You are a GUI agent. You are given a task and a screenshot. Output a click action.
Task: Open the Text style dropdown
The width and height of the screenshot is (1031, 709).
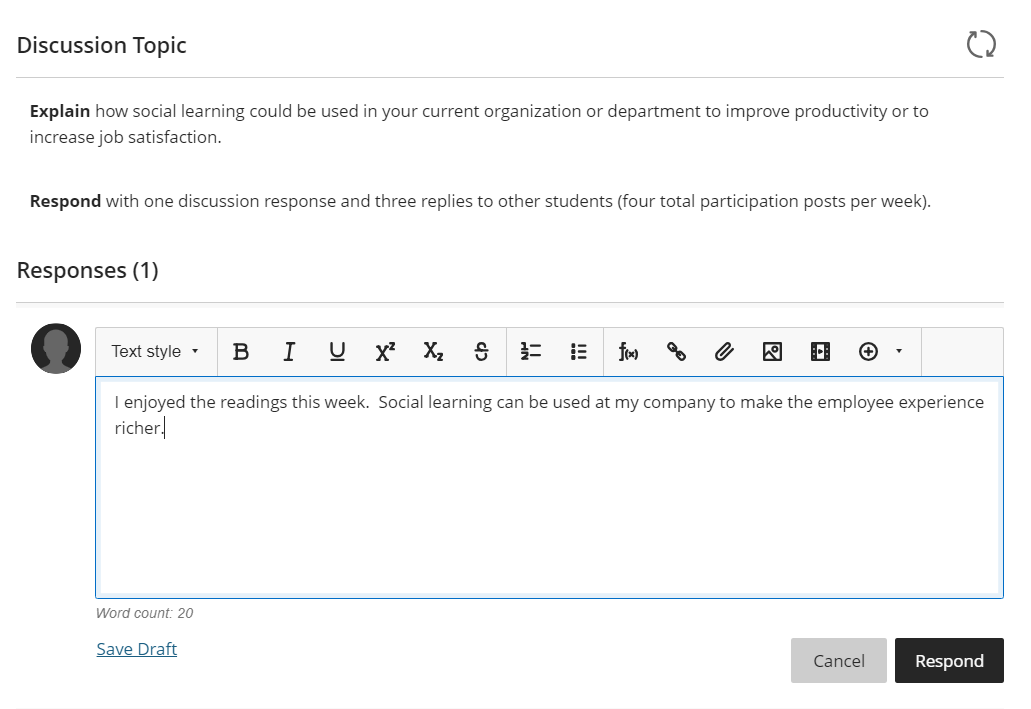[155, 352]
